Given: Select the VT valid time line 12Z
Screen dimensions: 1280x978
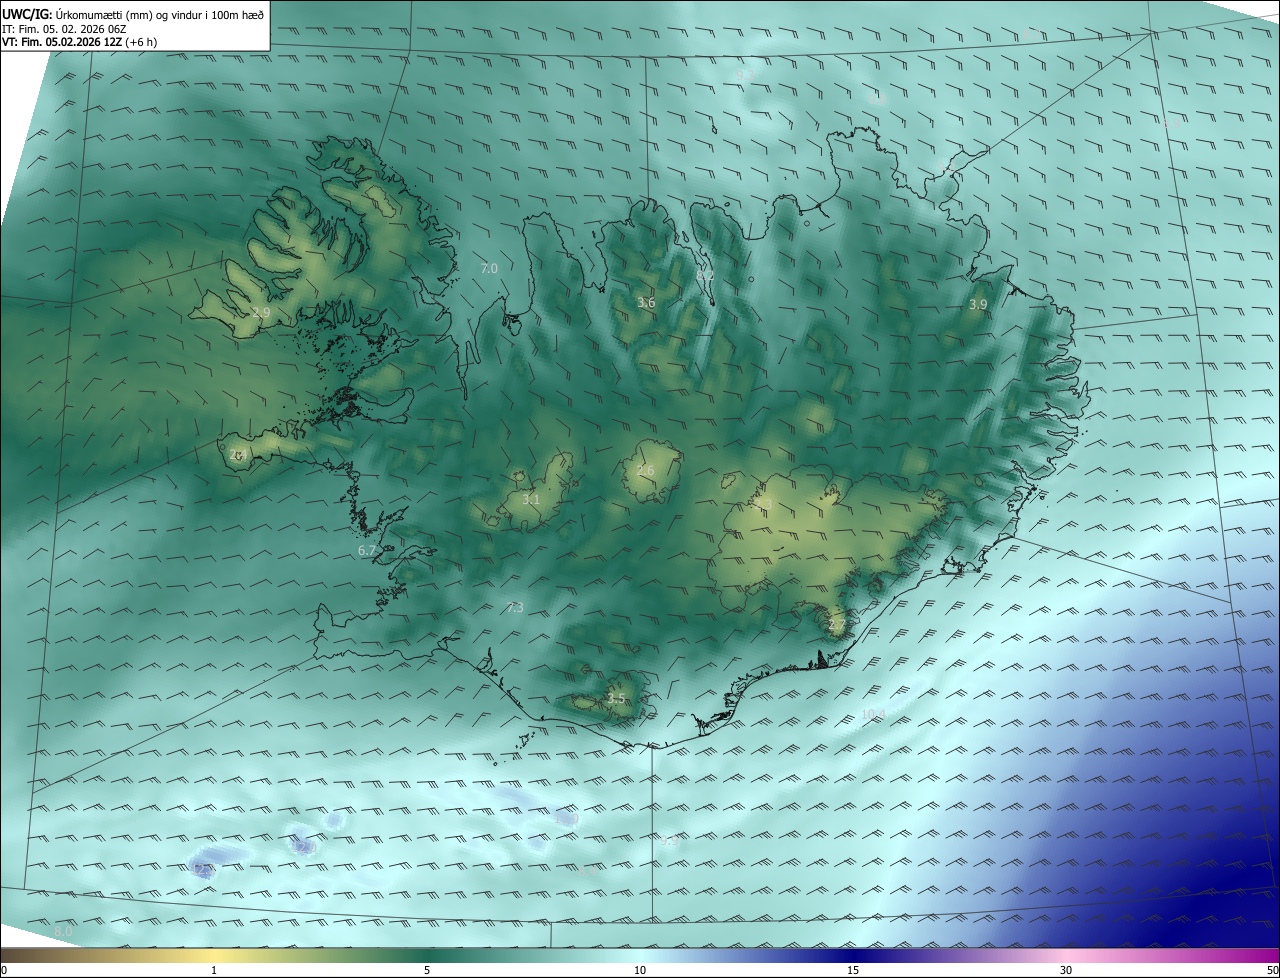Looking at the screenshot, I should click(x=79, y=42).
